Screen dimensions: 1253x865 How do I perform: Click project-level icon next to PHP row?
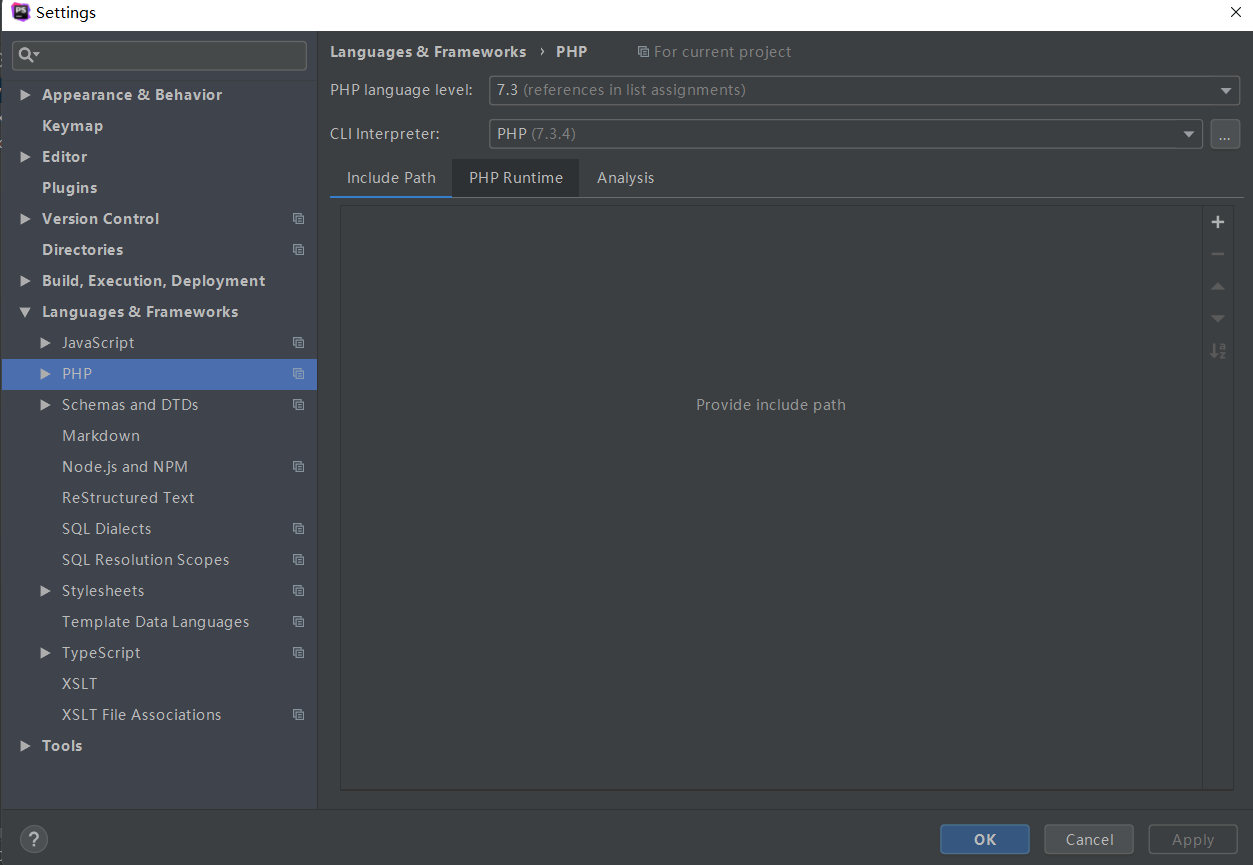click(298, 374)
